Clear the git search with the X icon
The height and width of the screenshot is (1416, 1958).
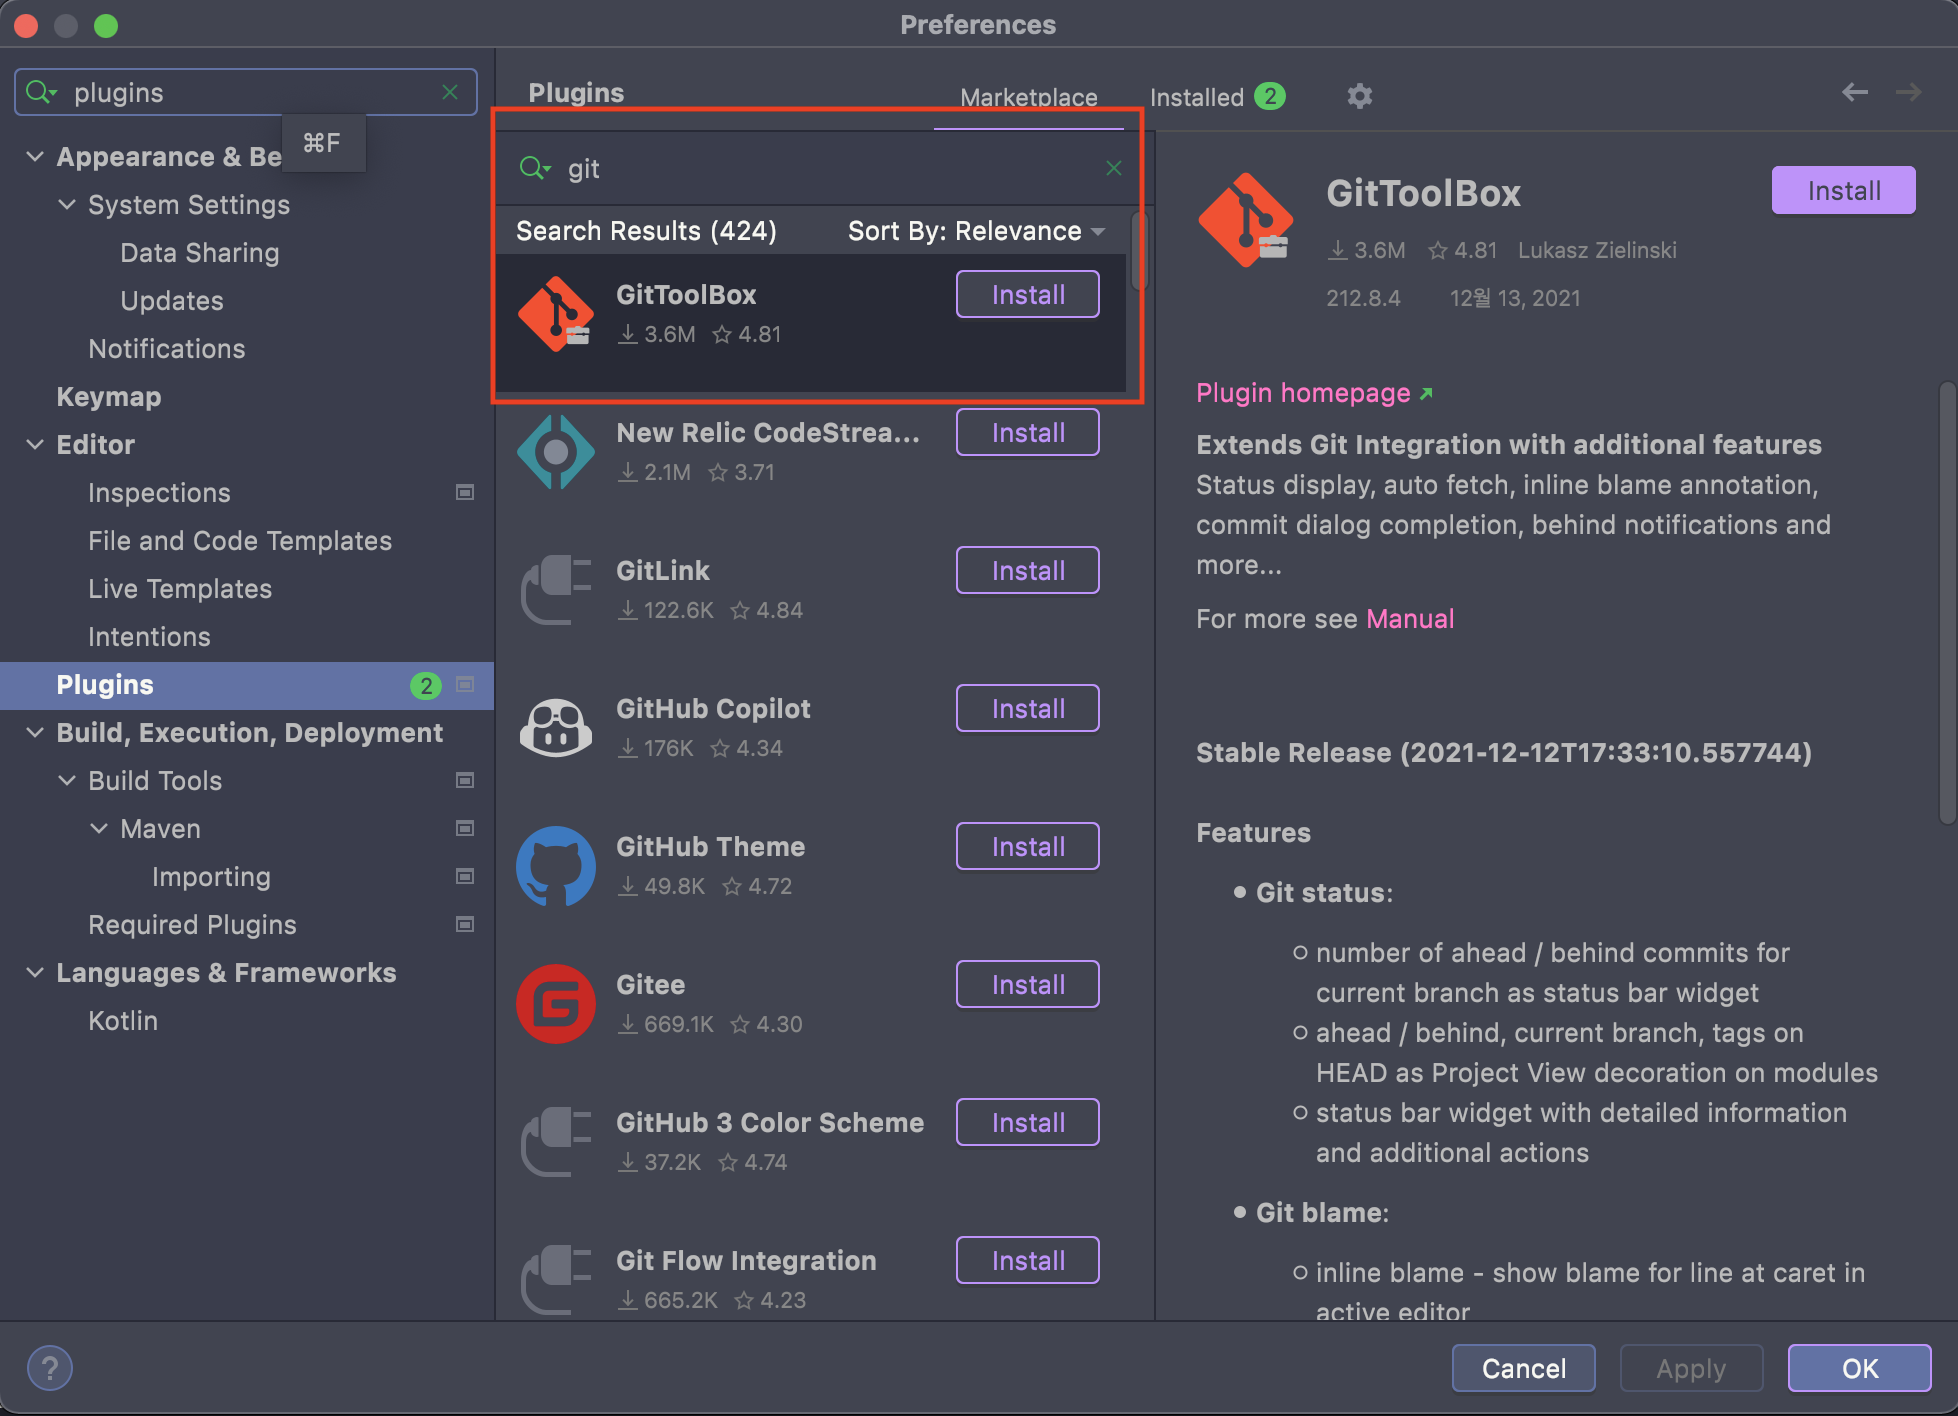(x=1114, y=168)
